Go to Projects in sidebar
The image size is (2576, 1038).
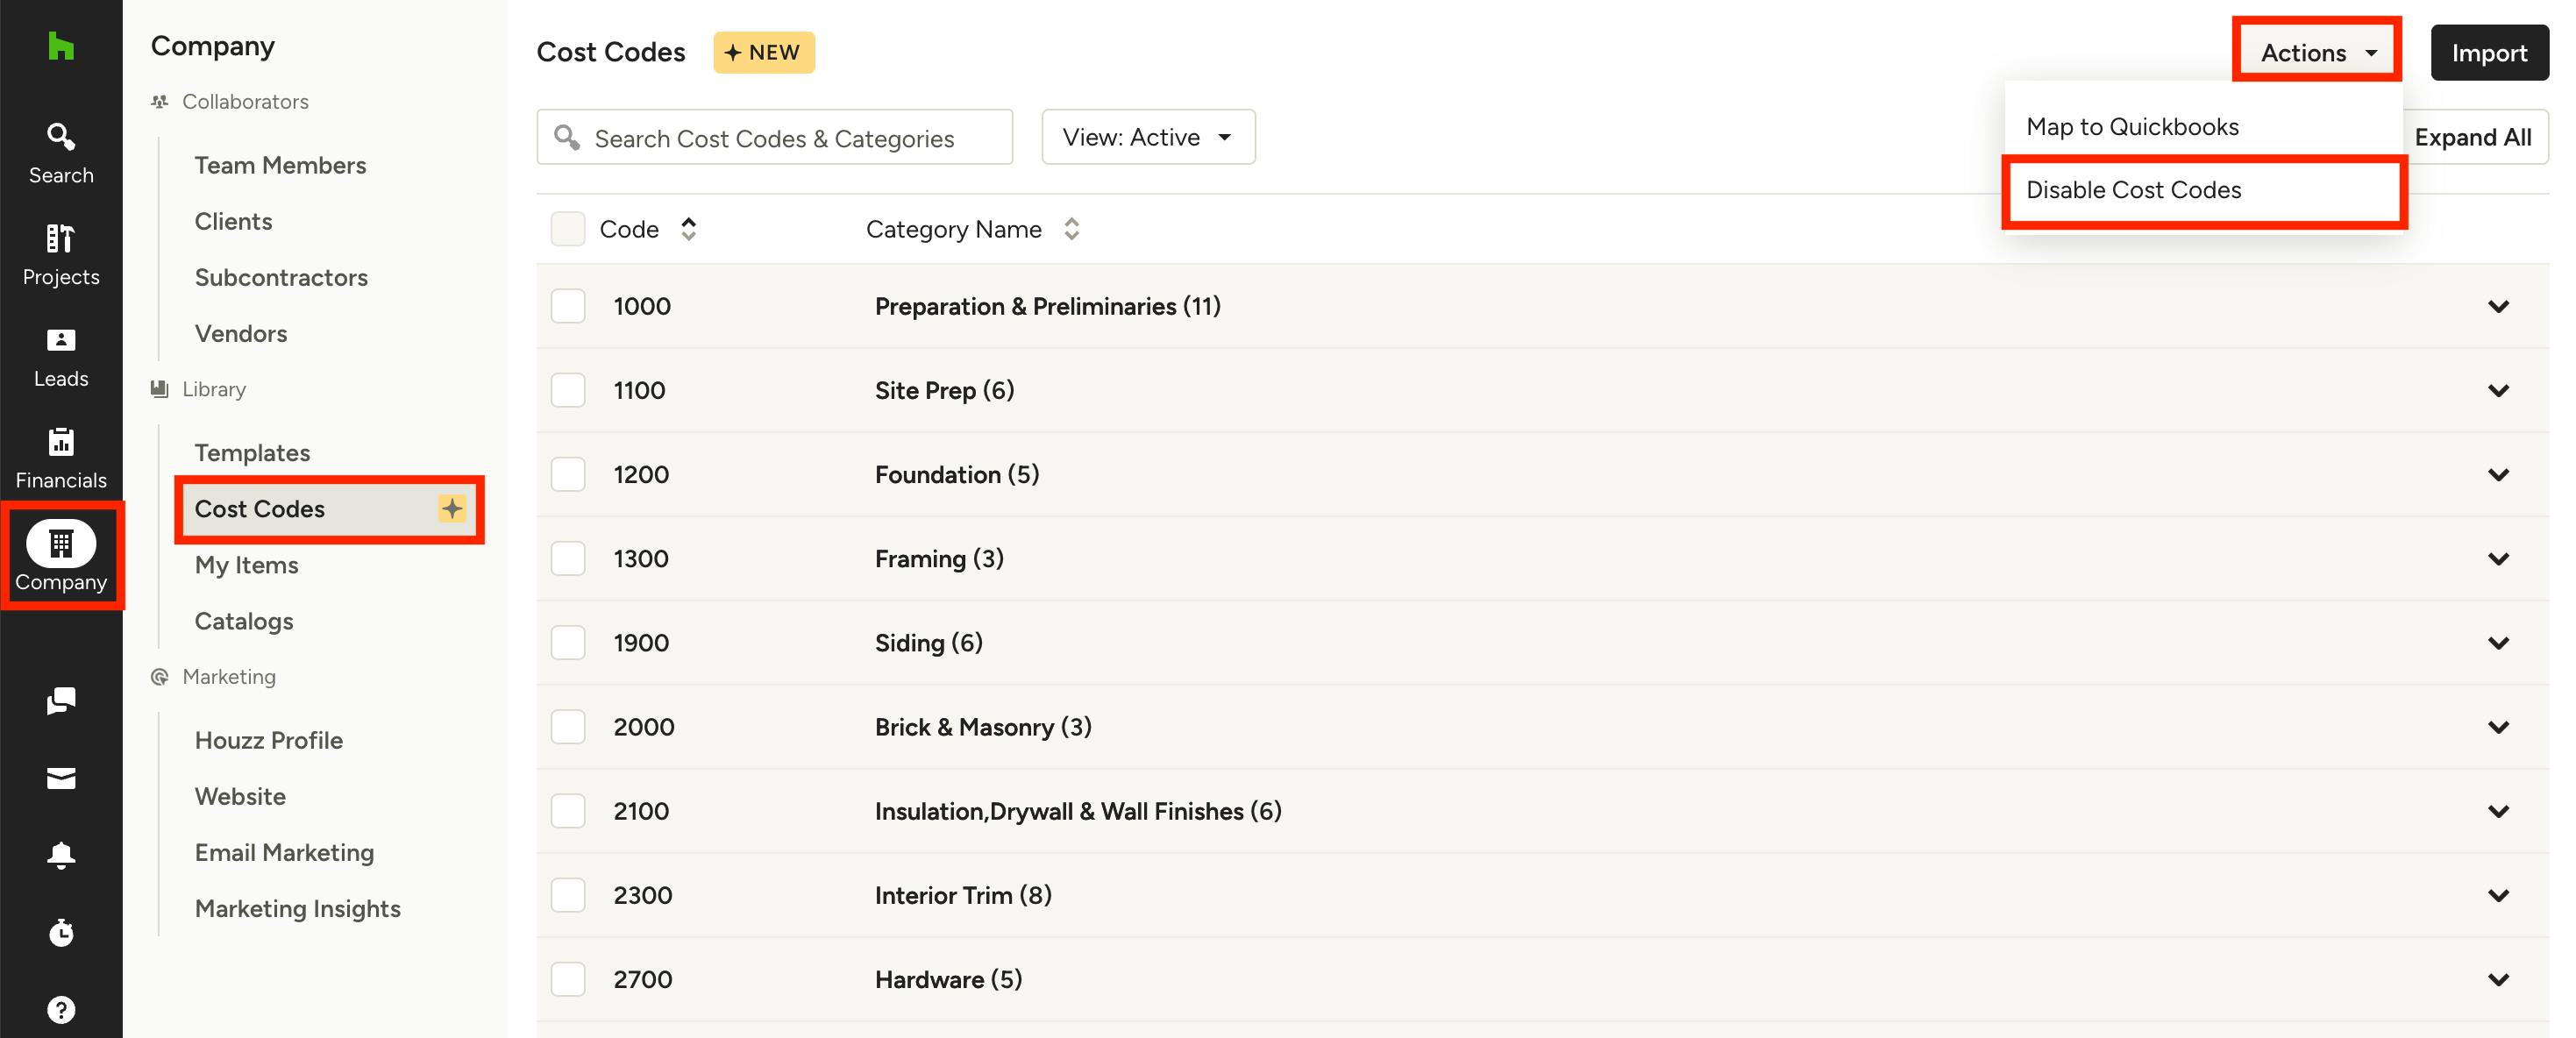point(61,255)
